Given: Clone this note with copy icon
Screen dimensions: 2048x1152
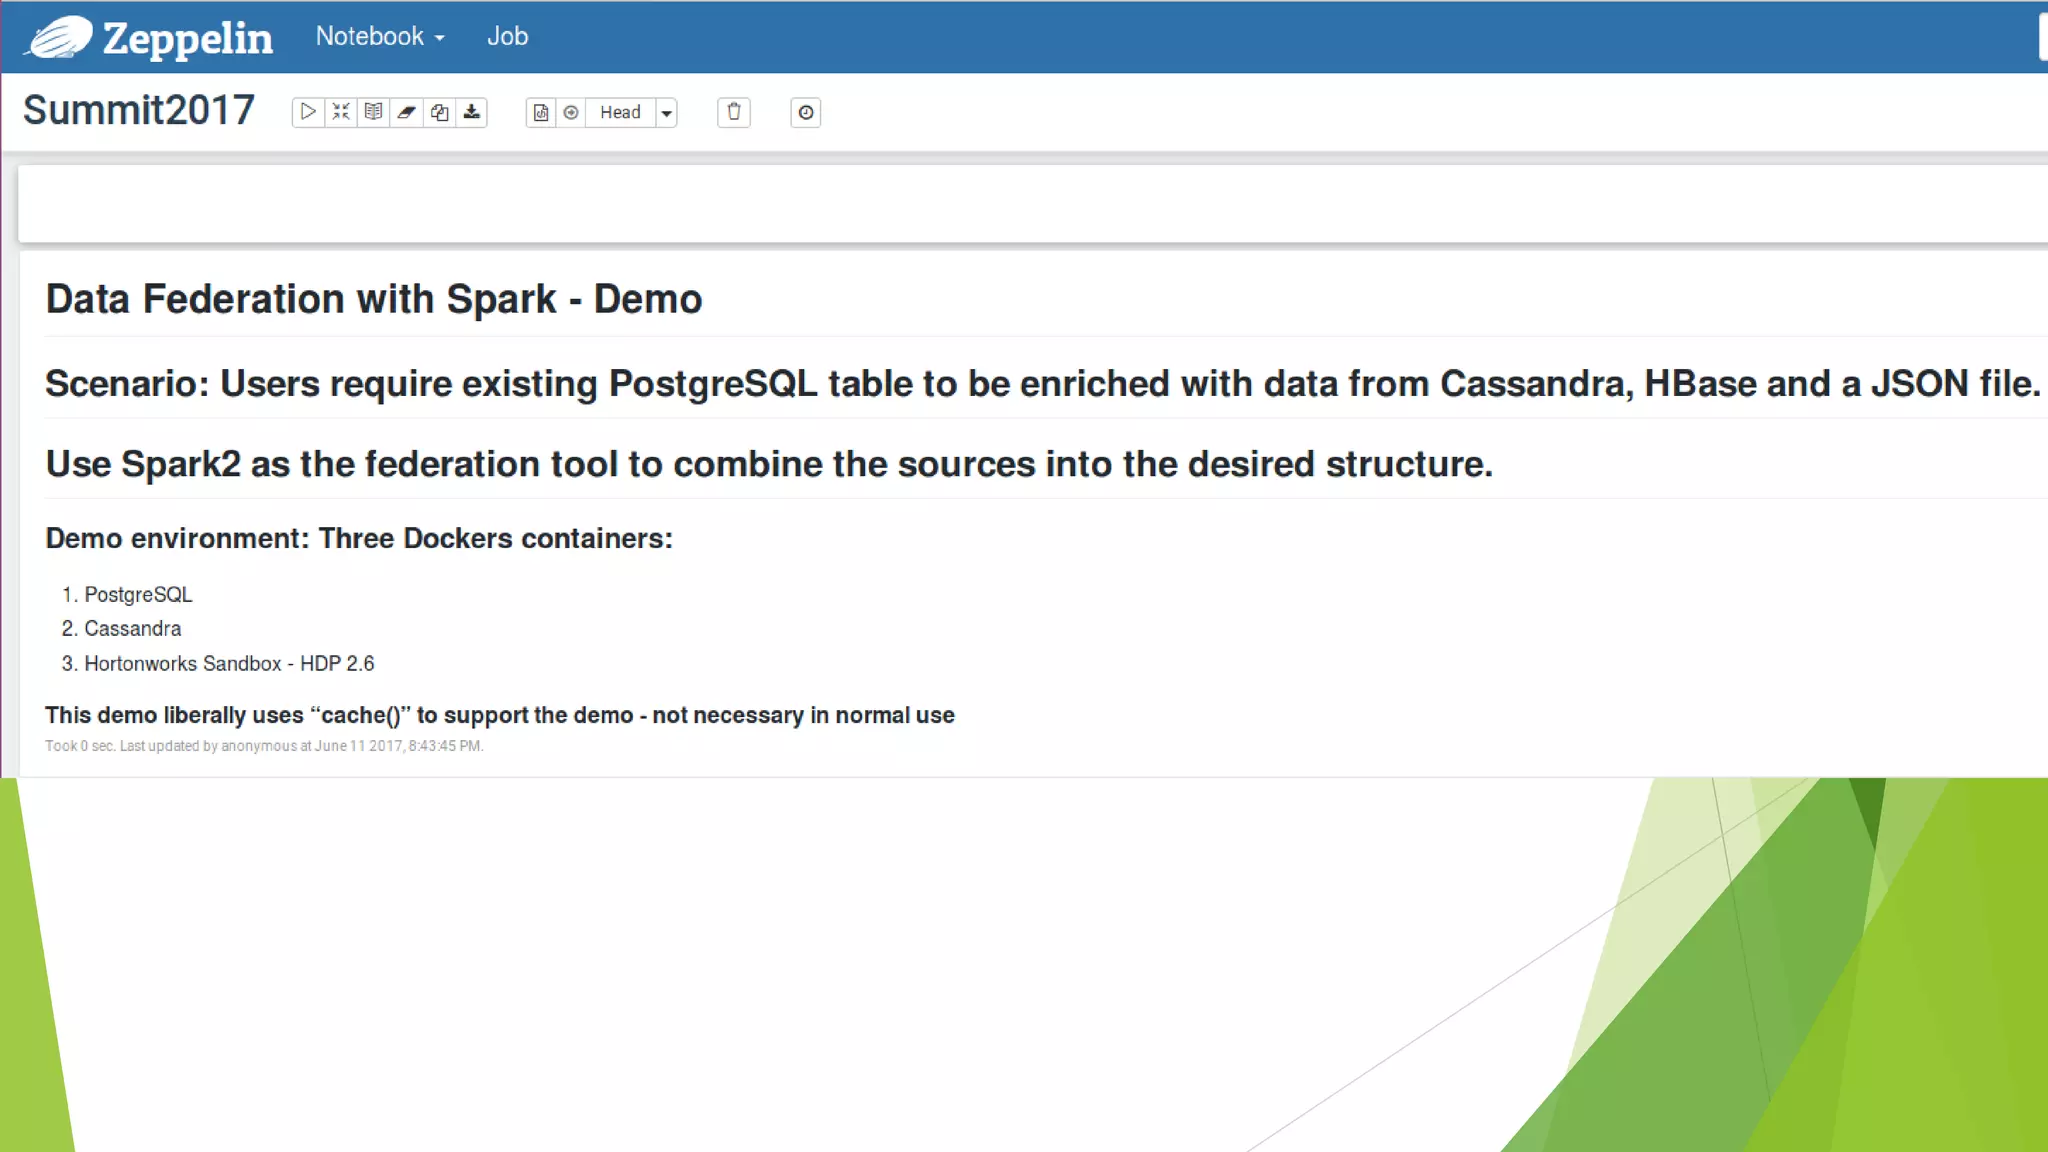Looking at the screenshot, I should click(x=439, y=112).
